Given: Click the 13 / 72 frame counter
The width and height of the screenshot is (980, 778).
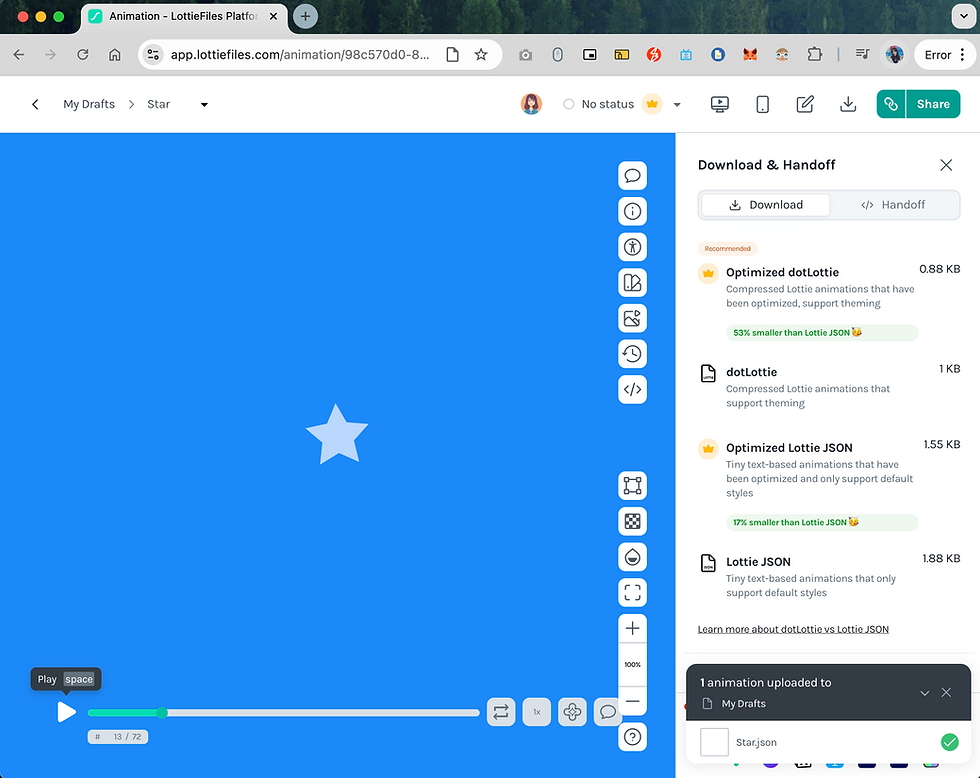Looking at the screenshot, I should 118,737.
